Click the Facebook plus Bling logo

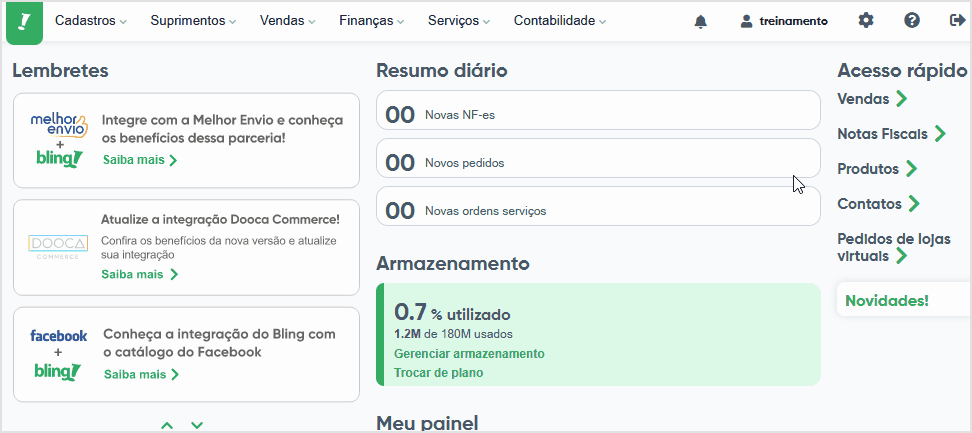(x=58, y=355)
